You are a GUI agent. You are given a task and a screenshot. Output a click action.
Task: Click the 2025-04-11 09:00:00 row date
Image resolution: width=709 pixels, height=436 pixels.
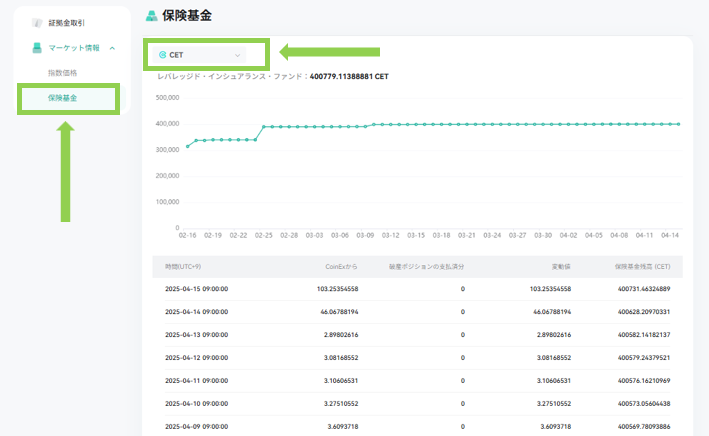[x=196, y=380]
